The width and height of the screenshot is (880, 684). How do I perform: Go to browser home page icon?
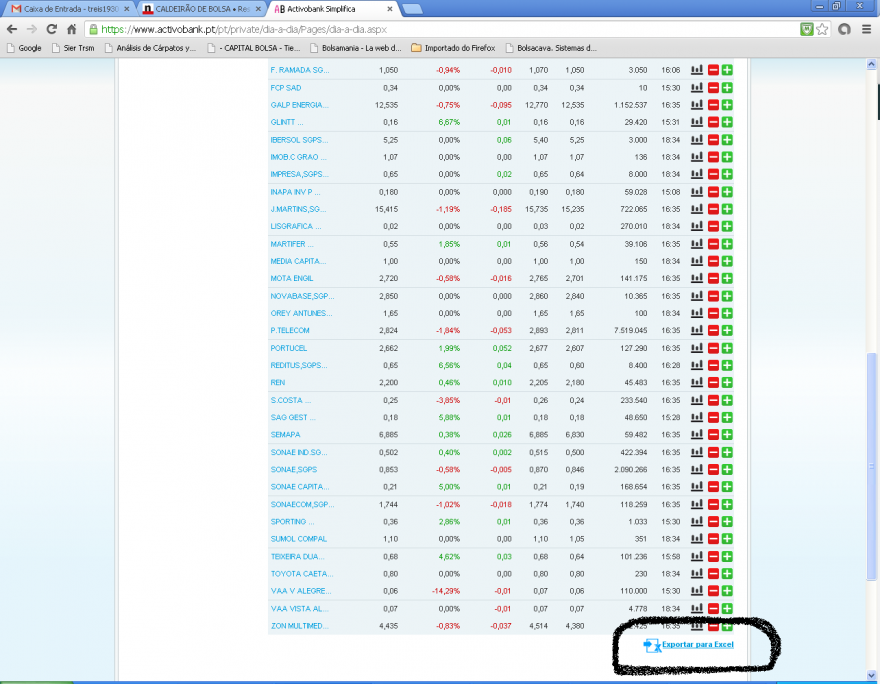(x=71, y=29)
